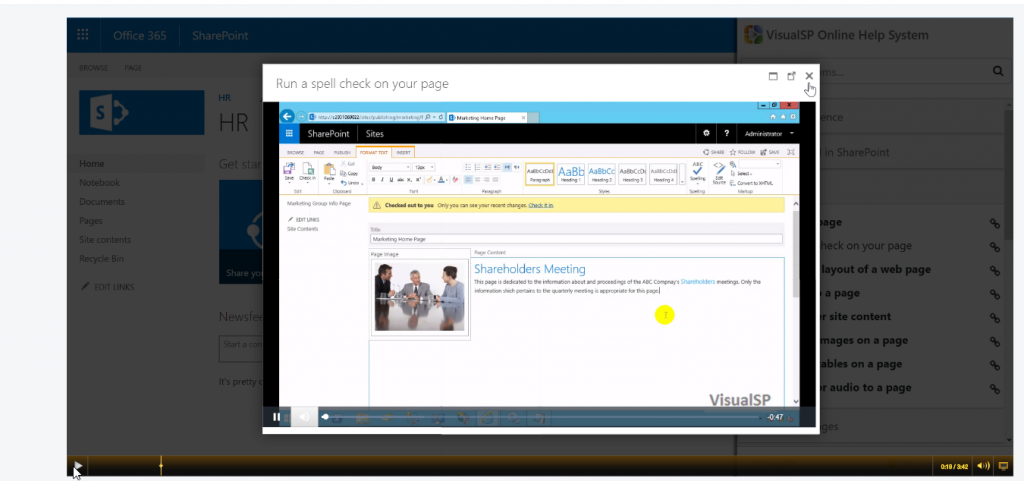Click the question mark help icon
This screenshot has width=1024, height=481.
[726, 134]
